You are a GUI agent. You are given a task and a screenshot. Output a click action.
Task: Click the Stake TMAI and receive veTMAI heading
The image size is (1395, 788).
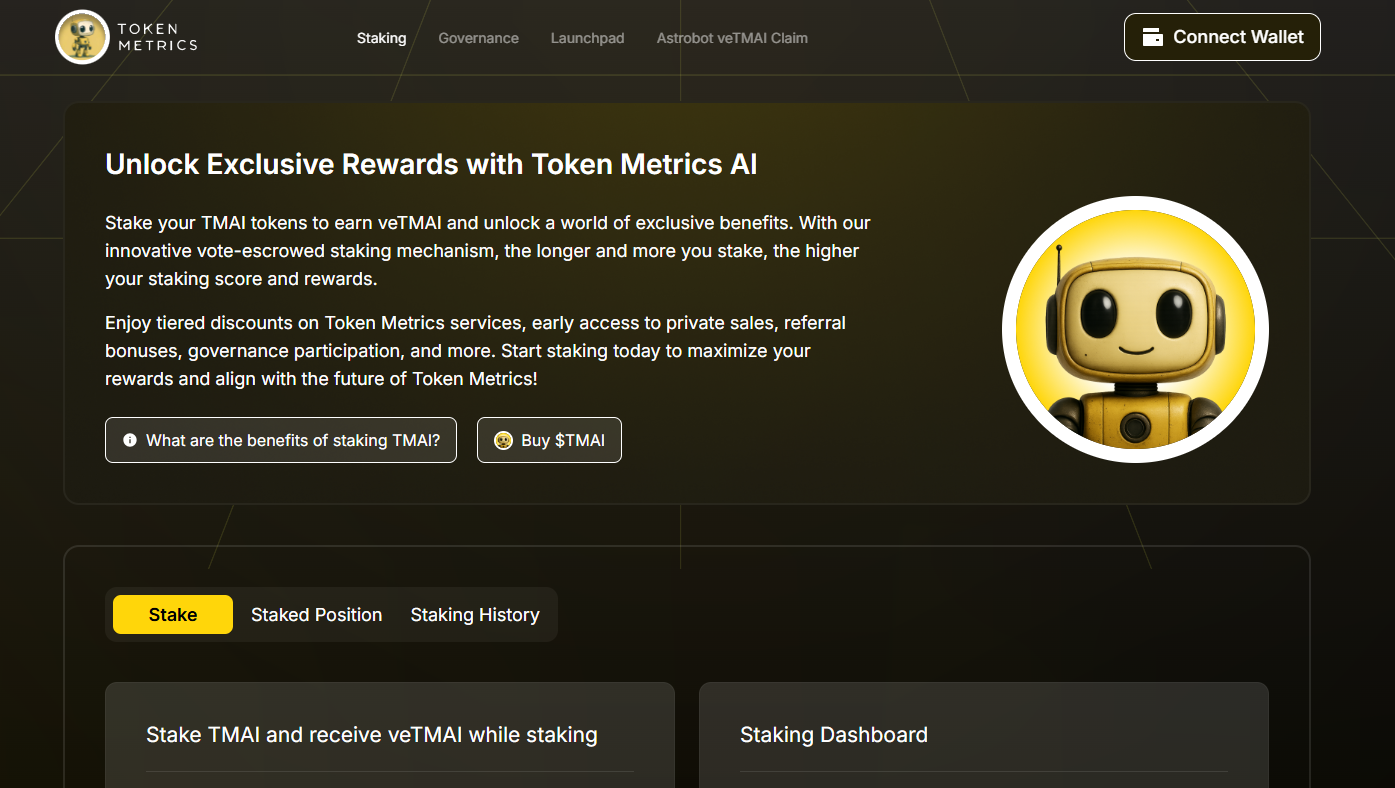tap(371, 734)
